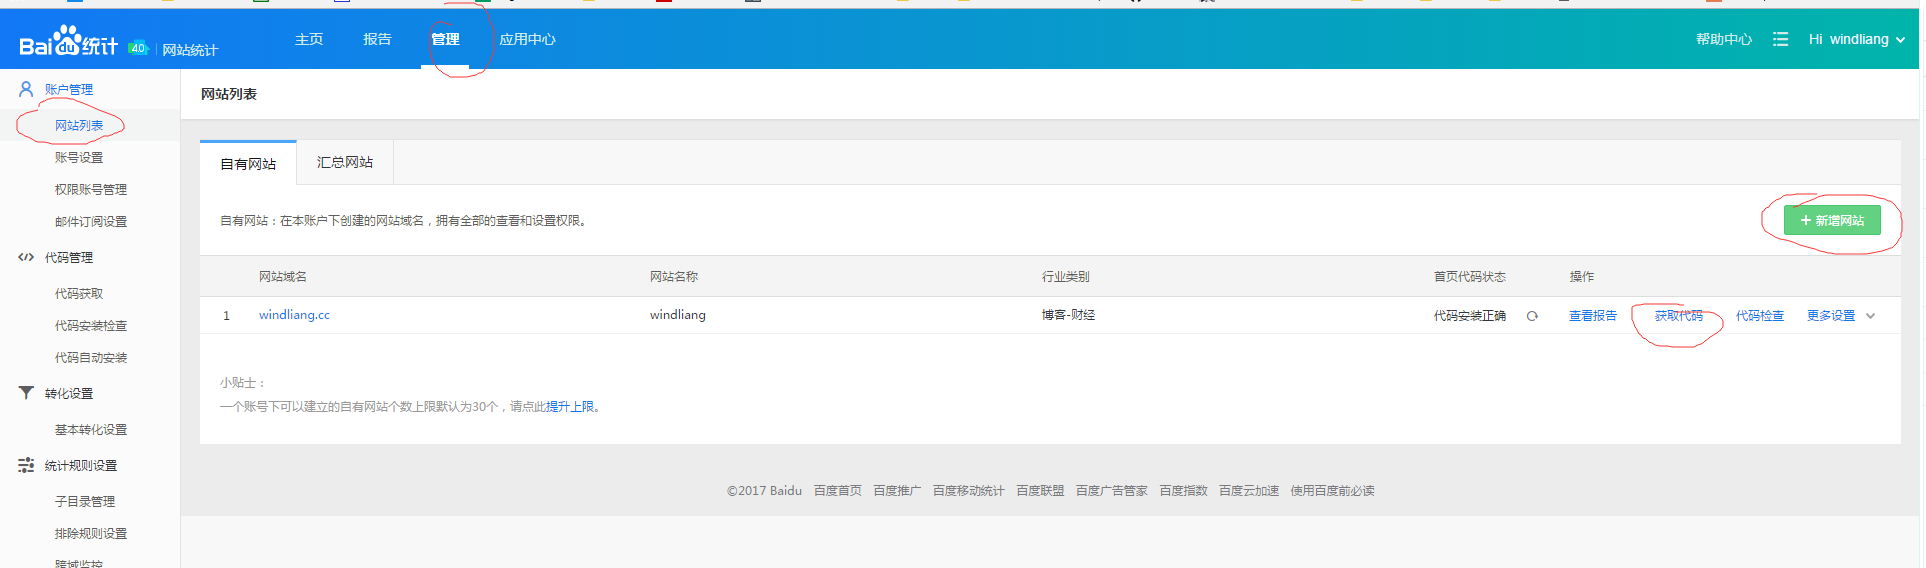Screen dimensions: 1926x568
Task: Open the windliang.cc domain link
Action: 294,315
